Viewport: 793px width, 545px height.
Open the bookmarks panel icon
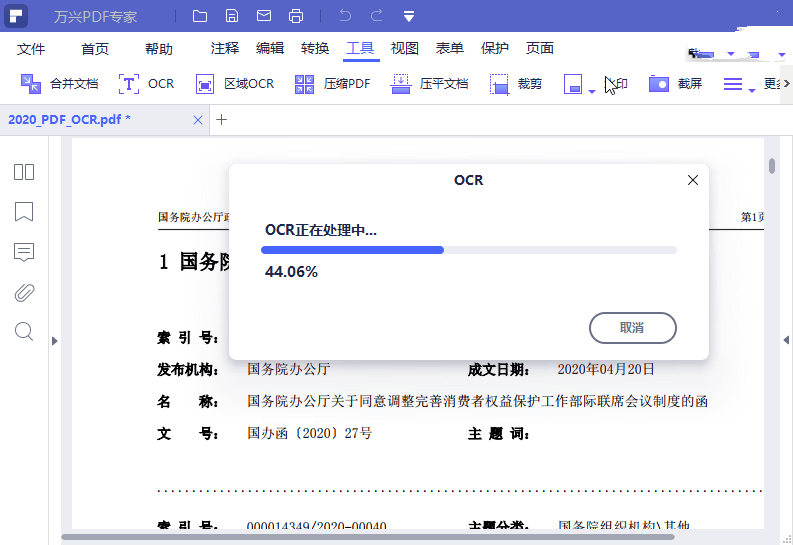[24, 212]
